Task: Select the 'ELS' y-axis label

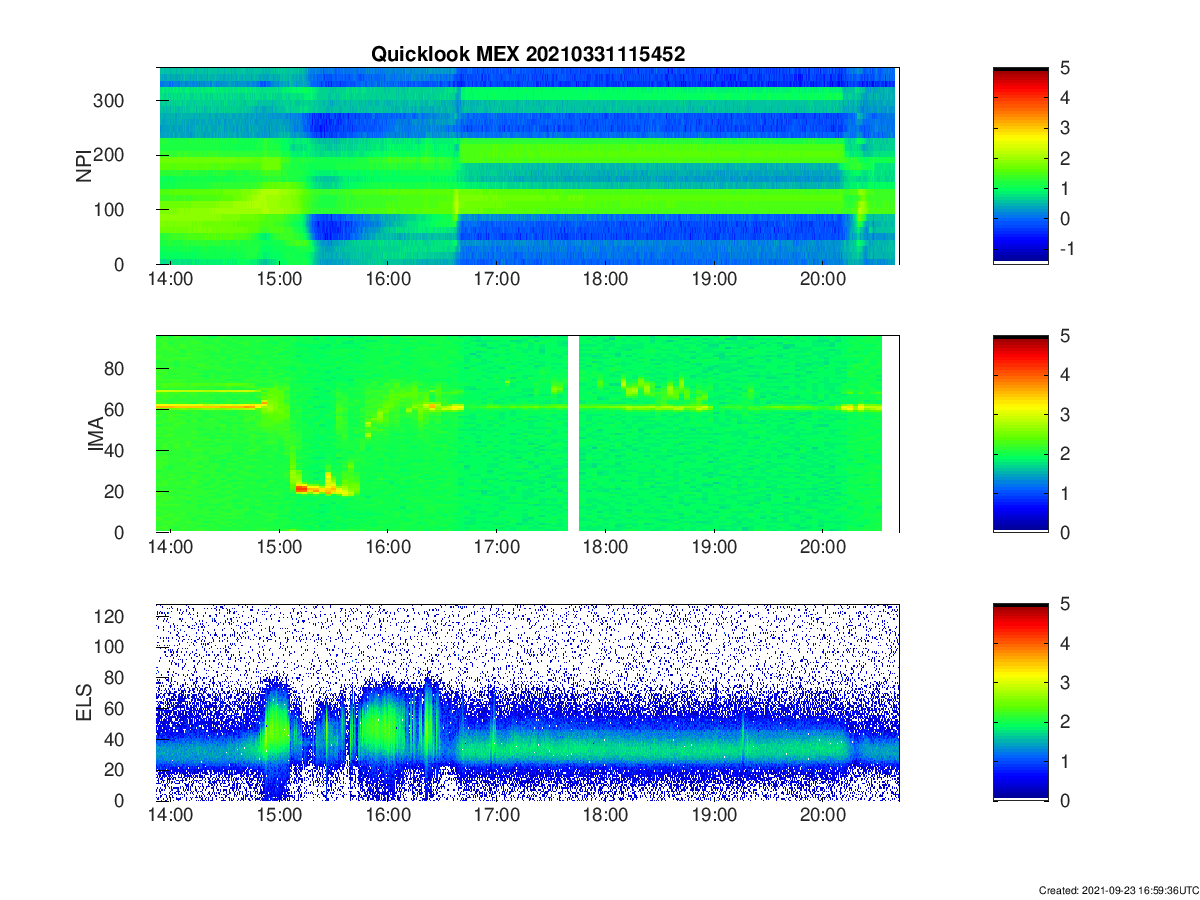Action: pos(84,702)
